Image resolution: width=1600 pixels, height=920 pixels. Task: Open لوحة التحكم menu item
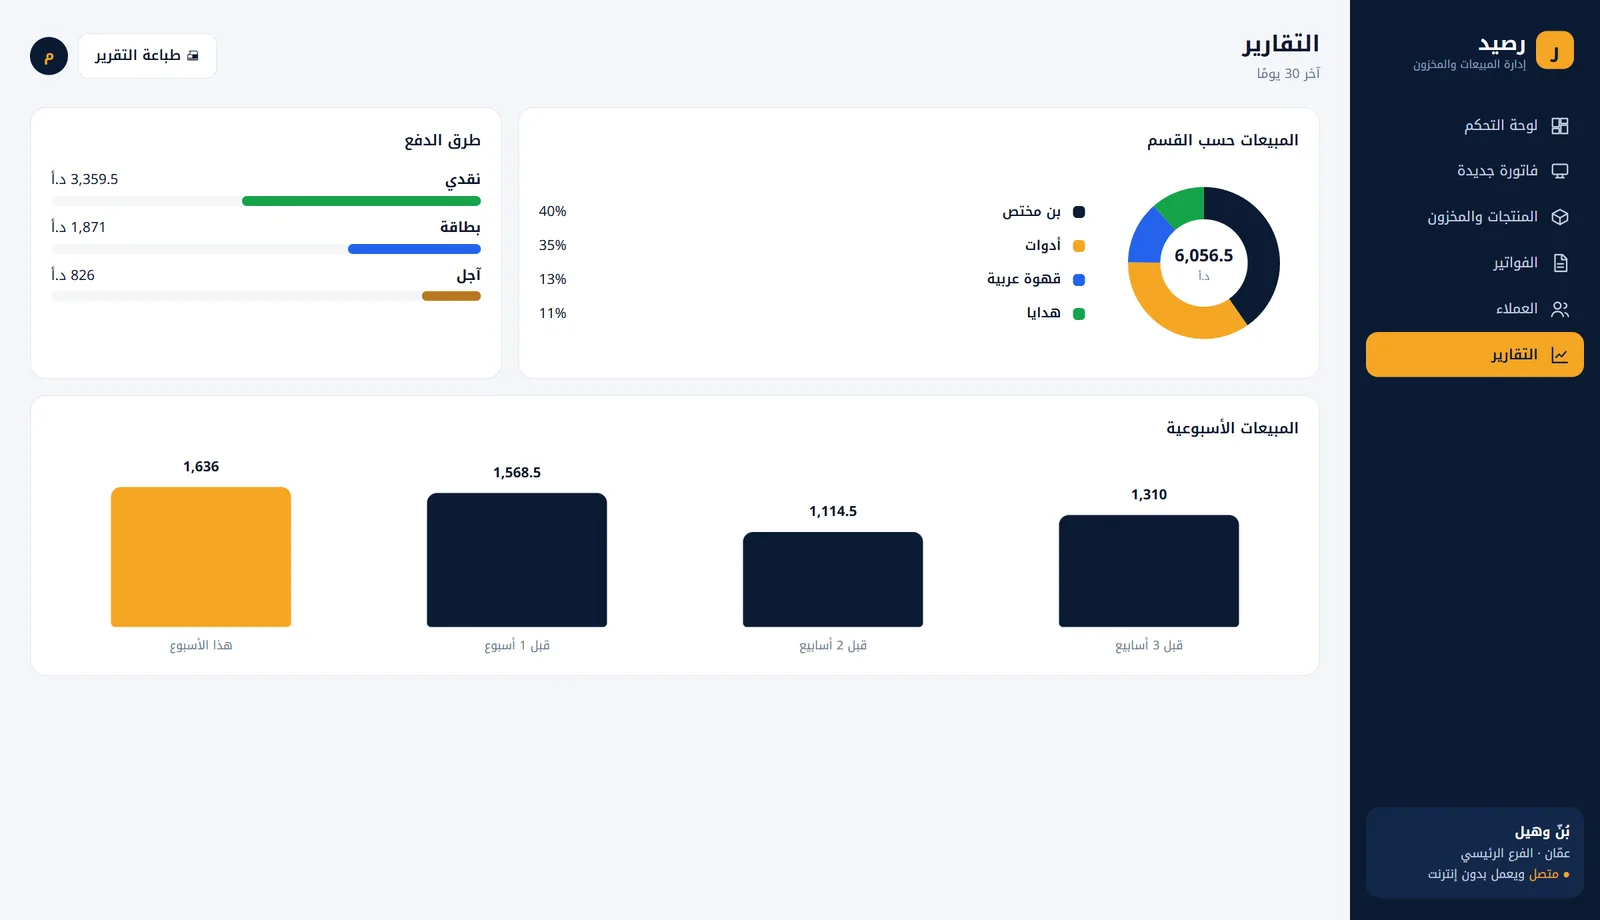(1475, 126)
